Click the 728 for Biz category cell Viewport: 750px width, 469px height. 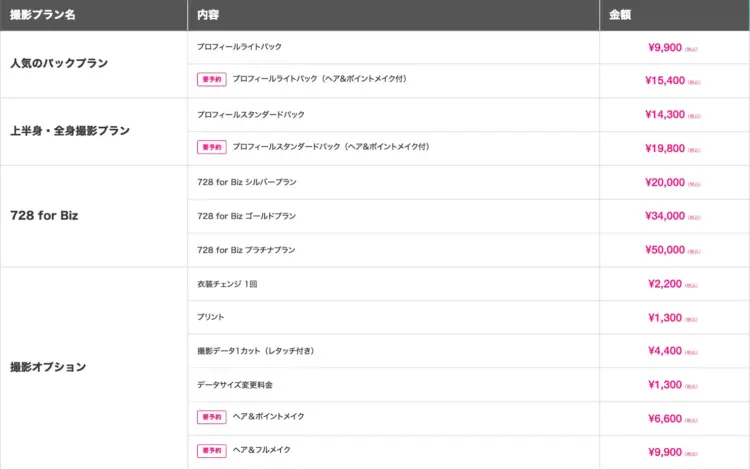tap(44, 215)
